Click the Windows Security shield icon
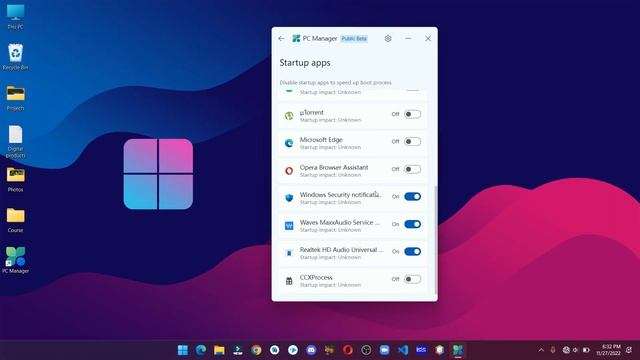The width and height of the screenshot is (640, 360). coord(289,198)
